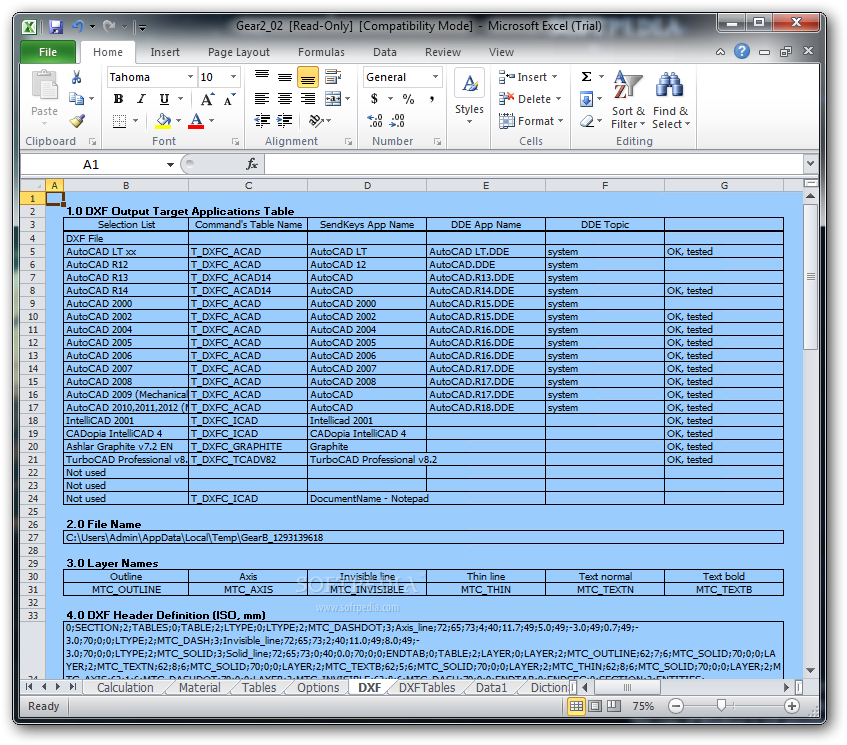Switch to the Page Layout tab
The width and height of the screenshot is (847, 745).
[239, 52]
